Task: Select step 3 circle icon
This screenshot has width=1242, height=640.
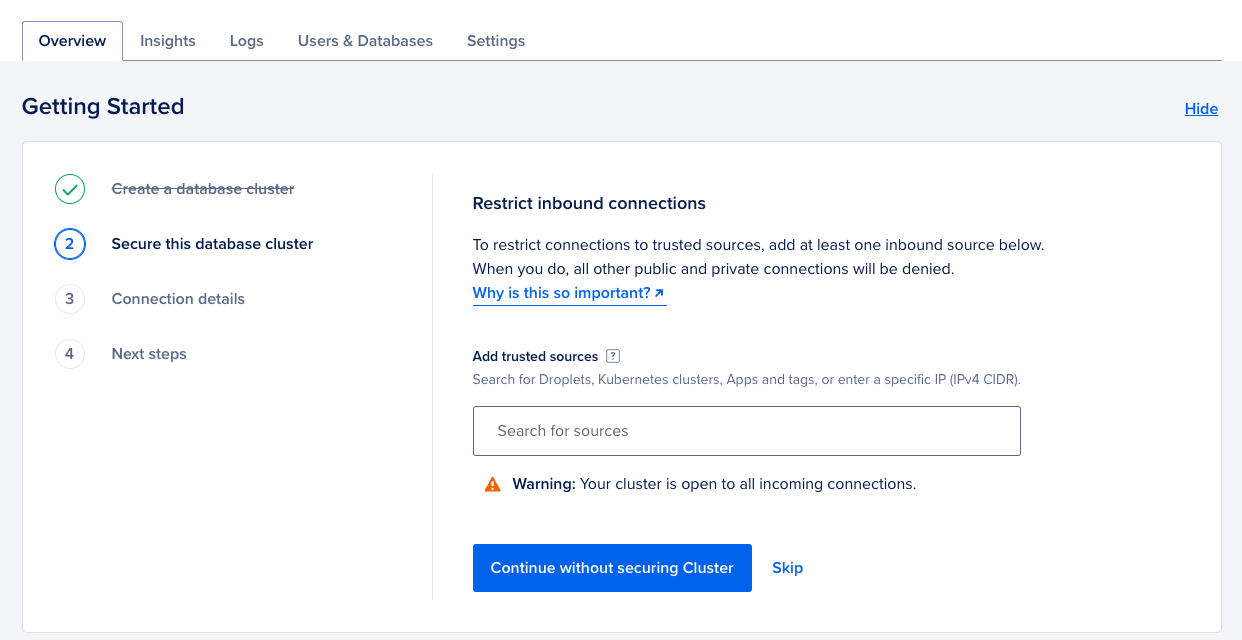Action: tap(70, 299)
